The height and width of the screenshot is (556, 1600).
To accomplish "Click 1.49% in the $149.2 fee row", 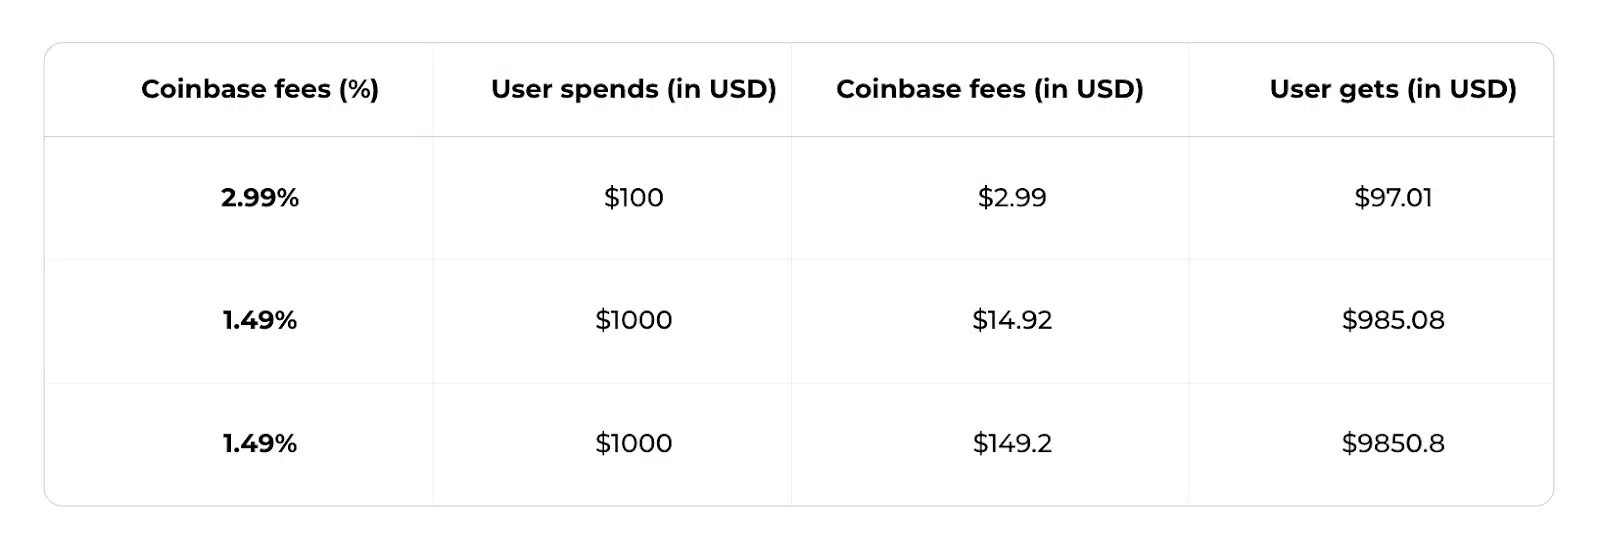I will click(260, 443).
